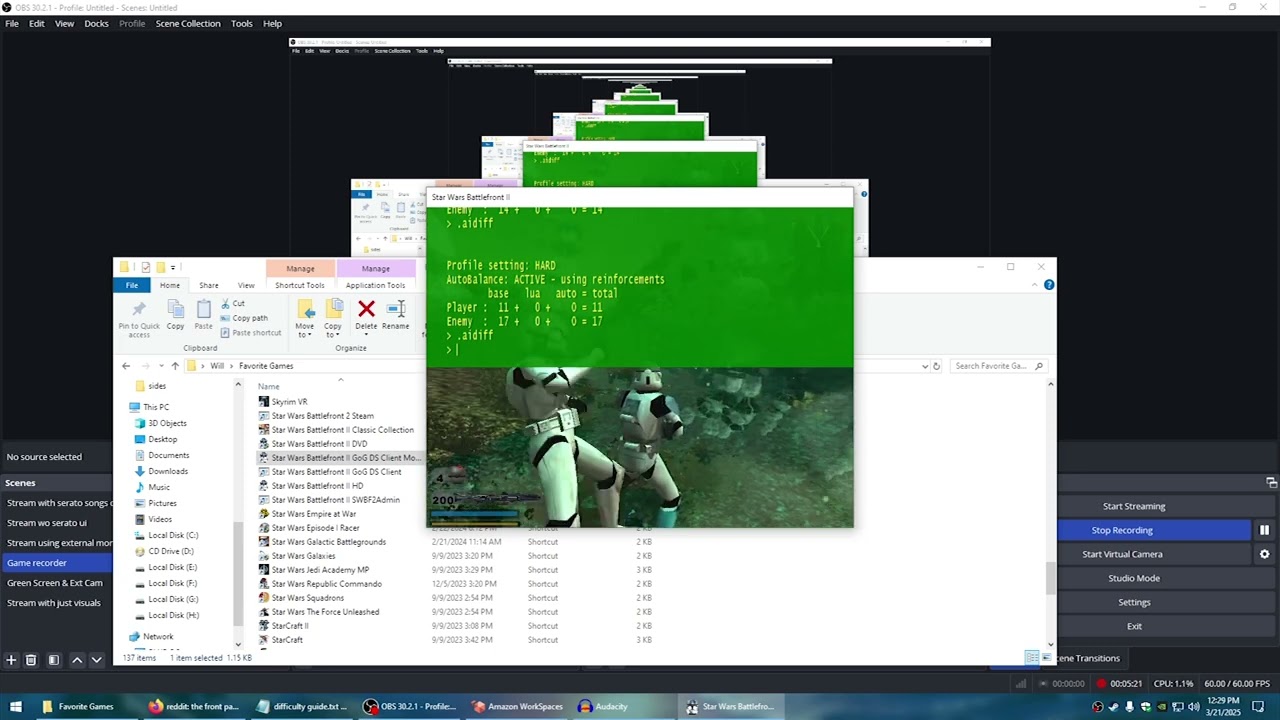
Task: Click the Copy icon in the Clipboard group
Action: pyautogui.click(x=175, y=310)
